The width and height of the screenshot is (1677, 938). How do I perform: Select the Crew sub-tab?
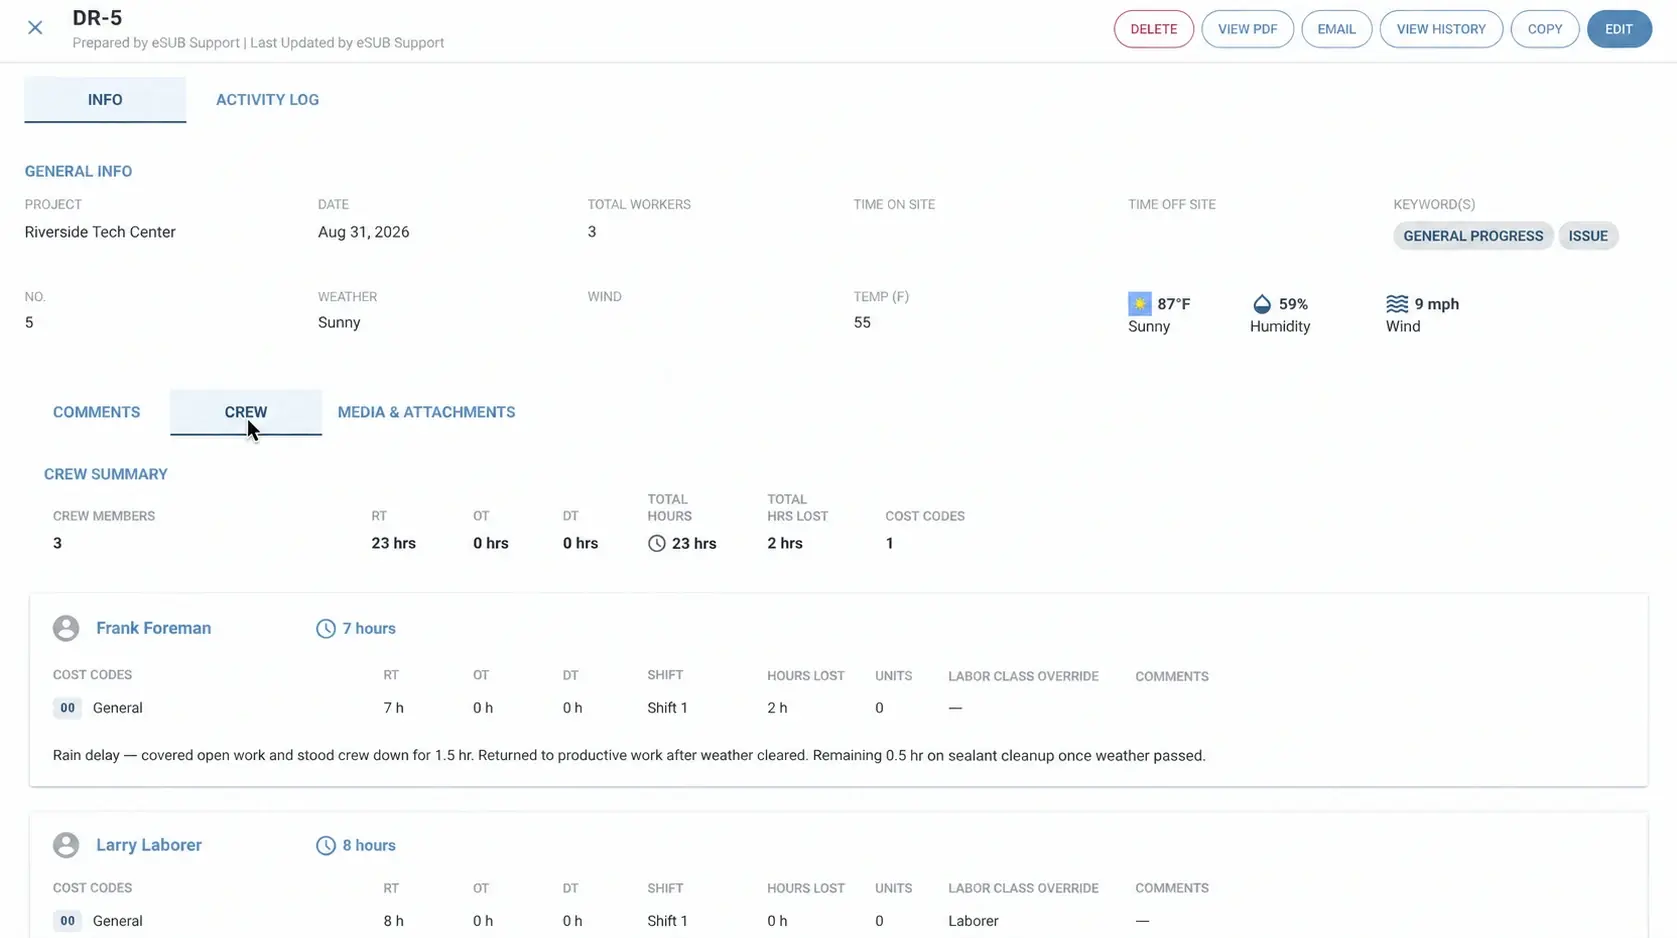point(246,412)
